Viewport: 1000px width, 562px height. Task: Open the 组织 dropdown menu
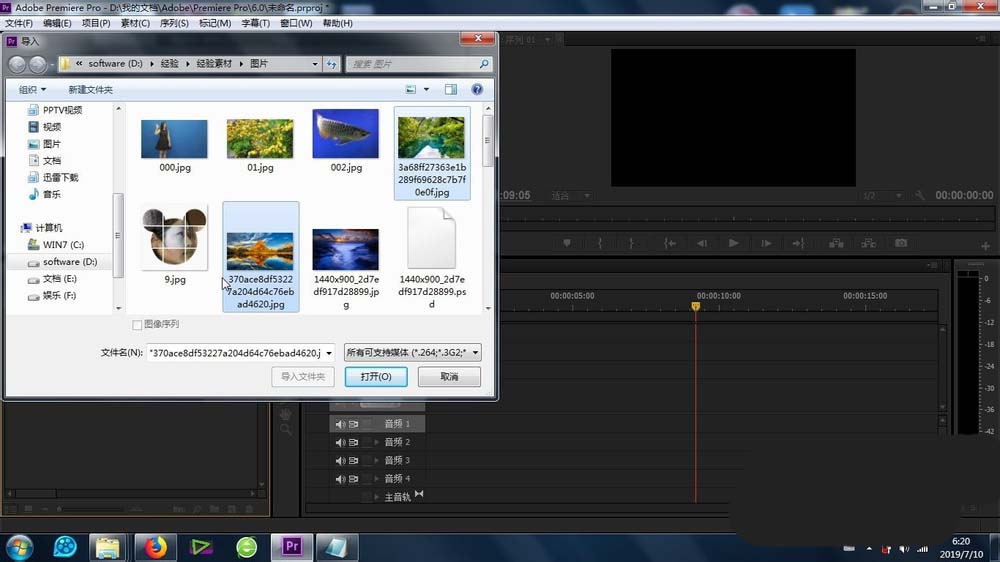point(32,89)
